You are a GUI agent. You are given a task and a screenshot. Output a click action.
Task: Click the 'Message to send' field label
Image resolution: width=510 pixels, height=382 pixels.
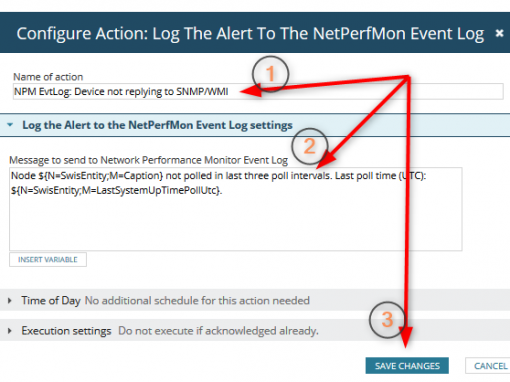click(x=148, y=160)
